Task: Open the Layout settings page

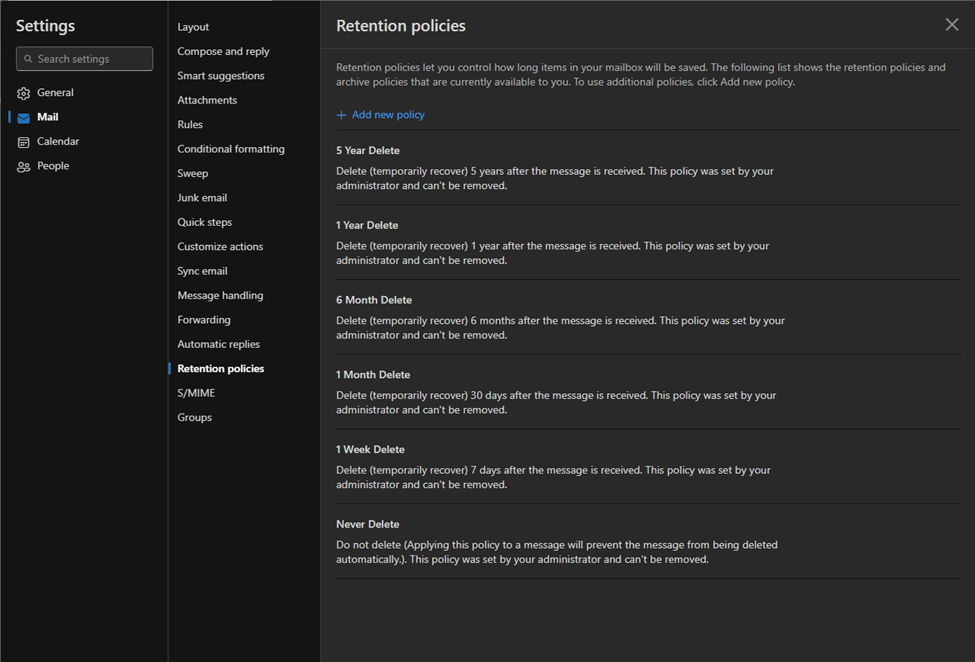Action: click(x=193, y=27)
